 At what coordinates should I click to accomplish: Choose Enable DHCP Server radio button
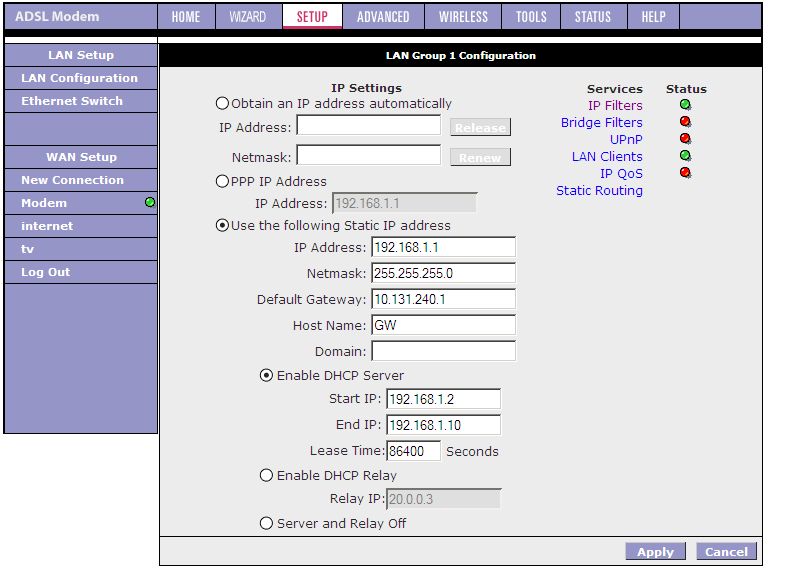point(266,375)
